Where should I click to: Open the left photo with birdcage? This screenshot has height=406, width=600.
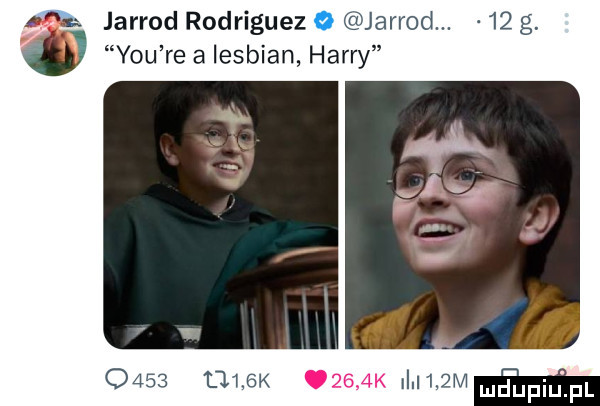[221, 215]
